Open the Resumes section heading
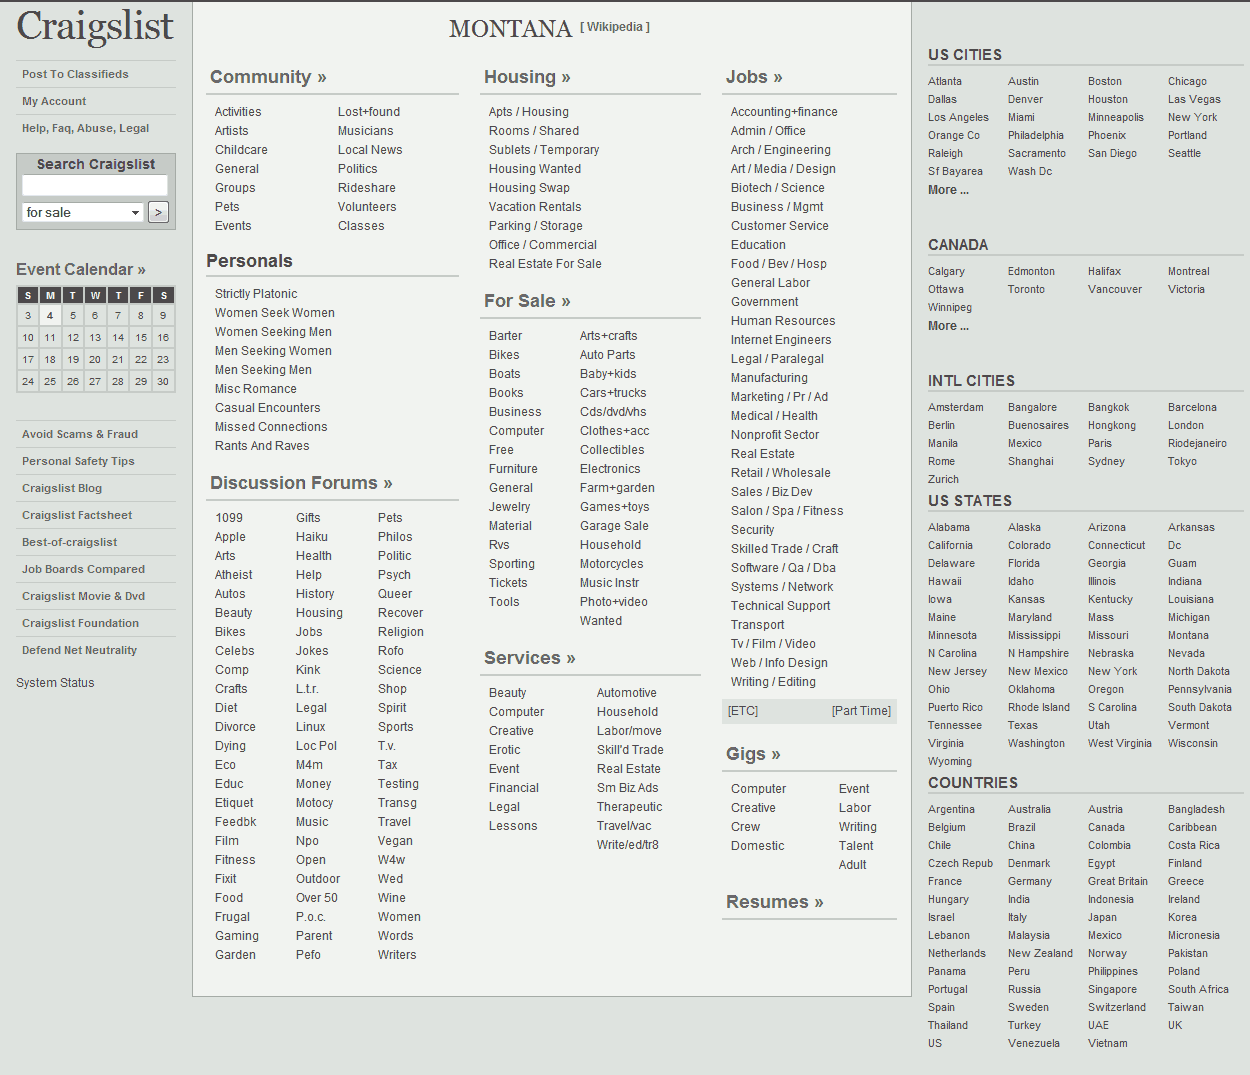The image size is (1250, 1075). coord(775,902)
